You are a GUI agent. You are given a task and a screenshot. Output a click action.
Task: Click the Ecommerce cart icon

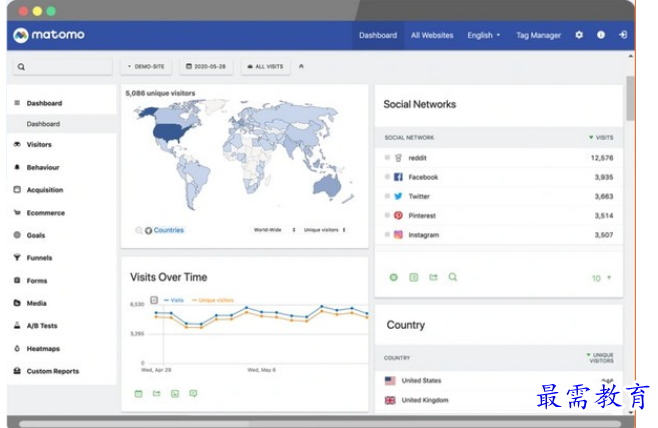17,212
